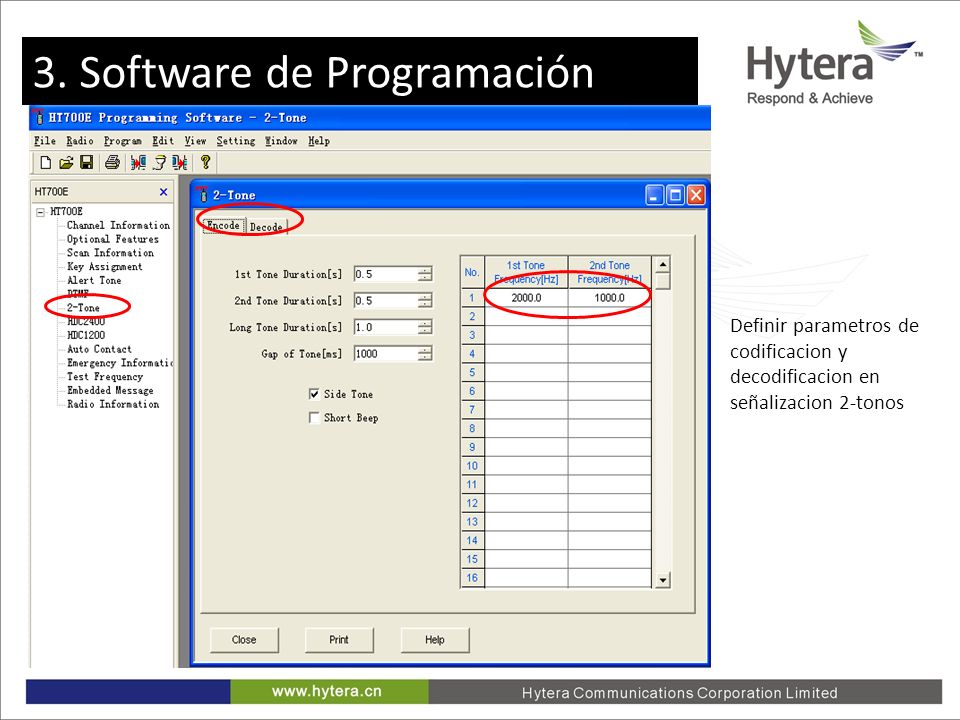Click the write-to-radio toolbar icon
The image size is (960, 720).
pos(179,163)
